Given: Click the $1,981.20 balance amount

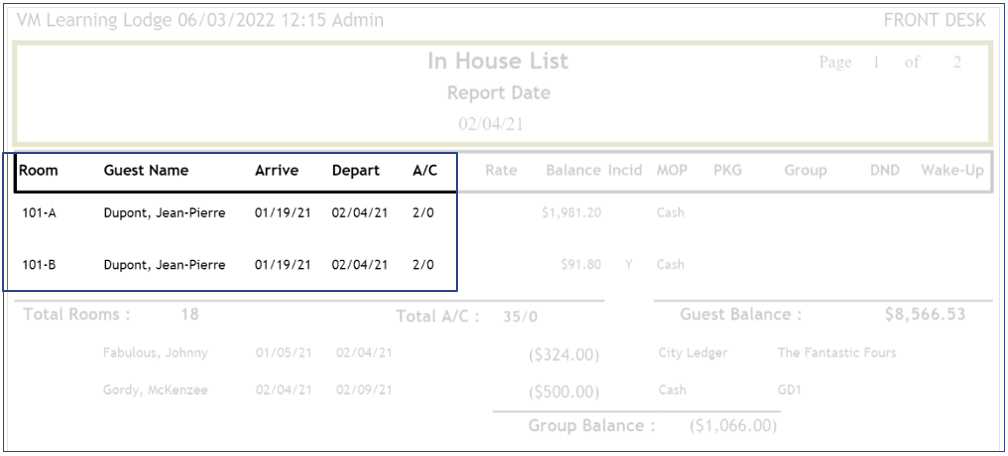Looking at the screenshot, I should click(570, 213).
